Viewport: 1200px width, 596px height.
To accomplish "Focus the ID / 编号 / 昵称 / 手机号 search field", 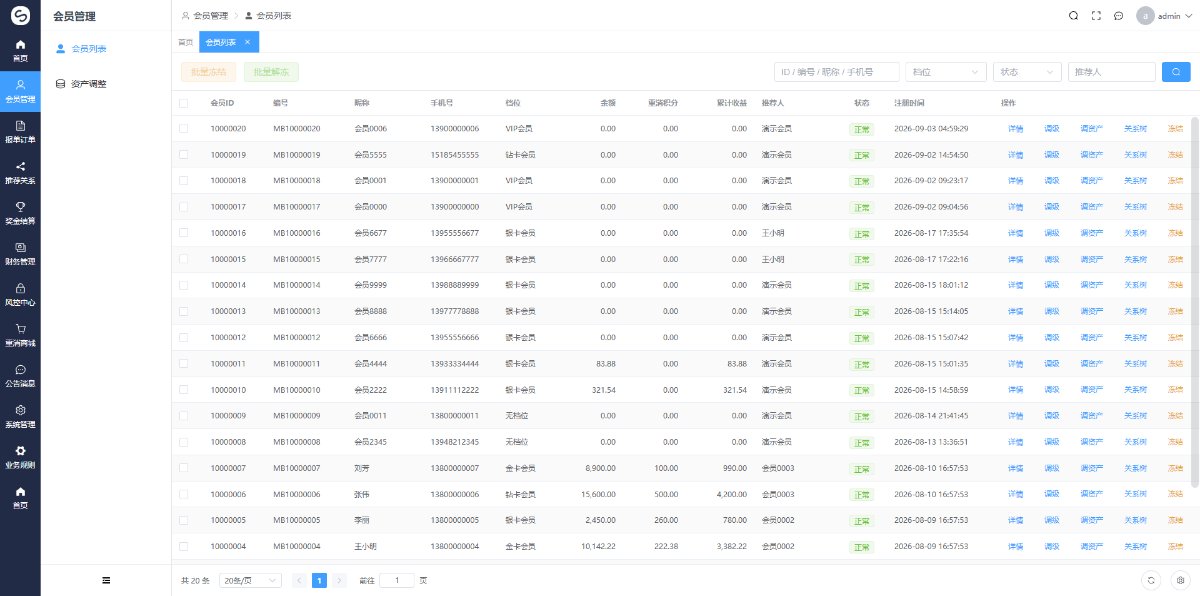I will pos(836,72).
